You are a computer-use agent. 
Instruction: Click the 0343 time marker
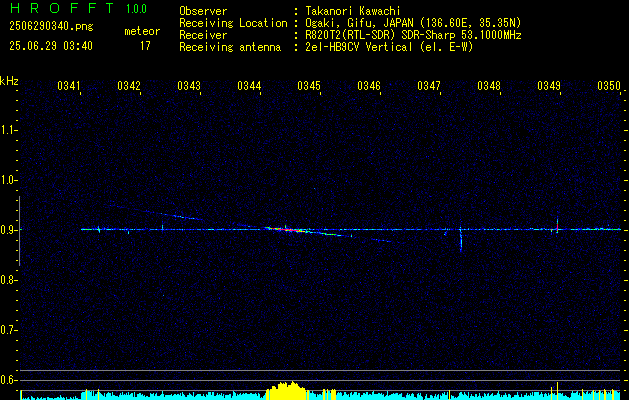(x=189, y=86)
